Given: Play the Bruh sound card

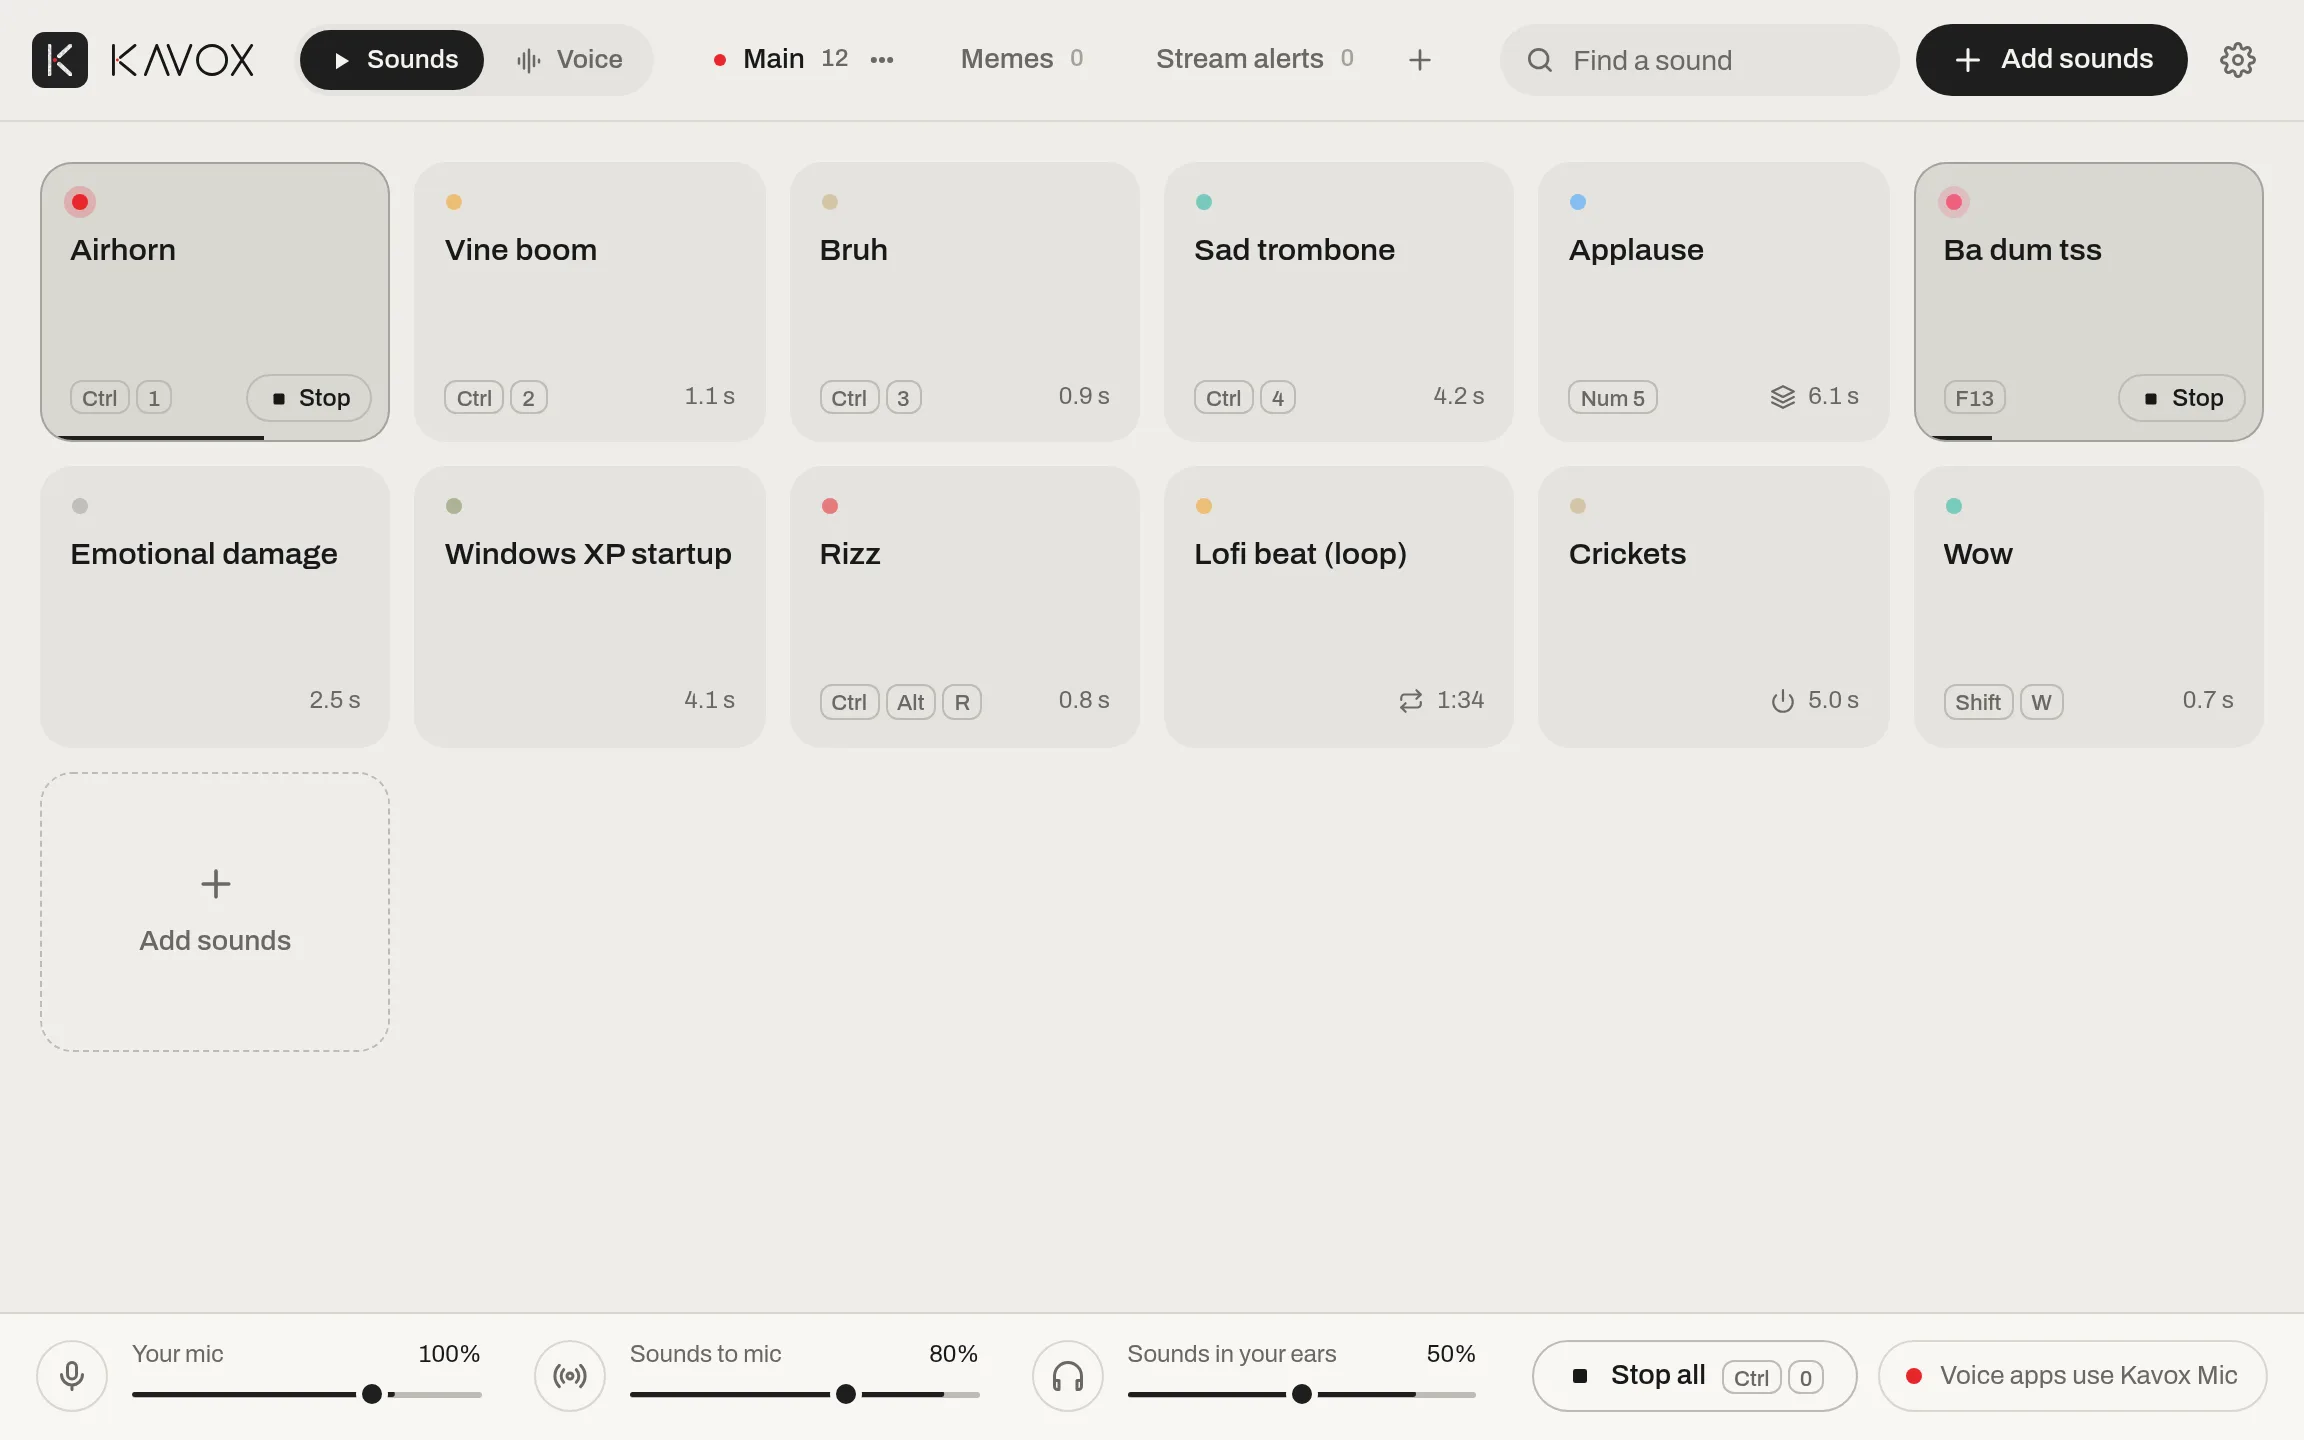Looking at the screenshot, I should pyautogui.click(x=965, y=302).
